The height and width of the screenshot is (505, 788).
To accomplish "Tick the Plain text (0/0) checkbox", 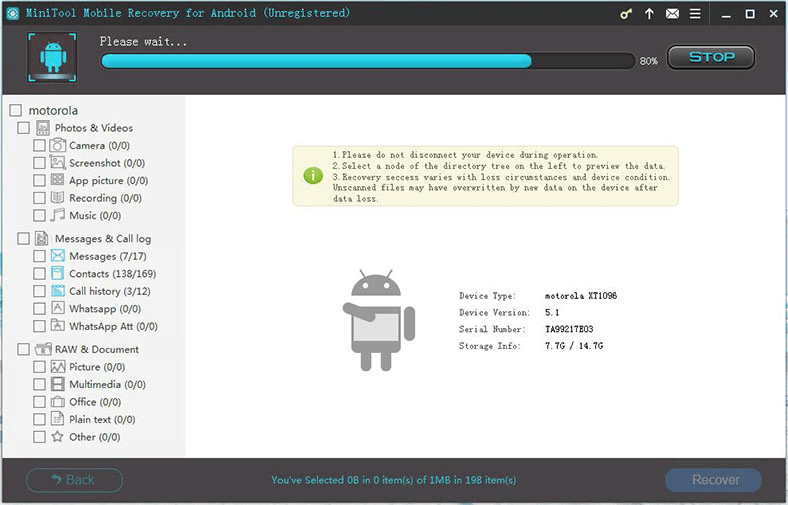I will coord(39,419).
